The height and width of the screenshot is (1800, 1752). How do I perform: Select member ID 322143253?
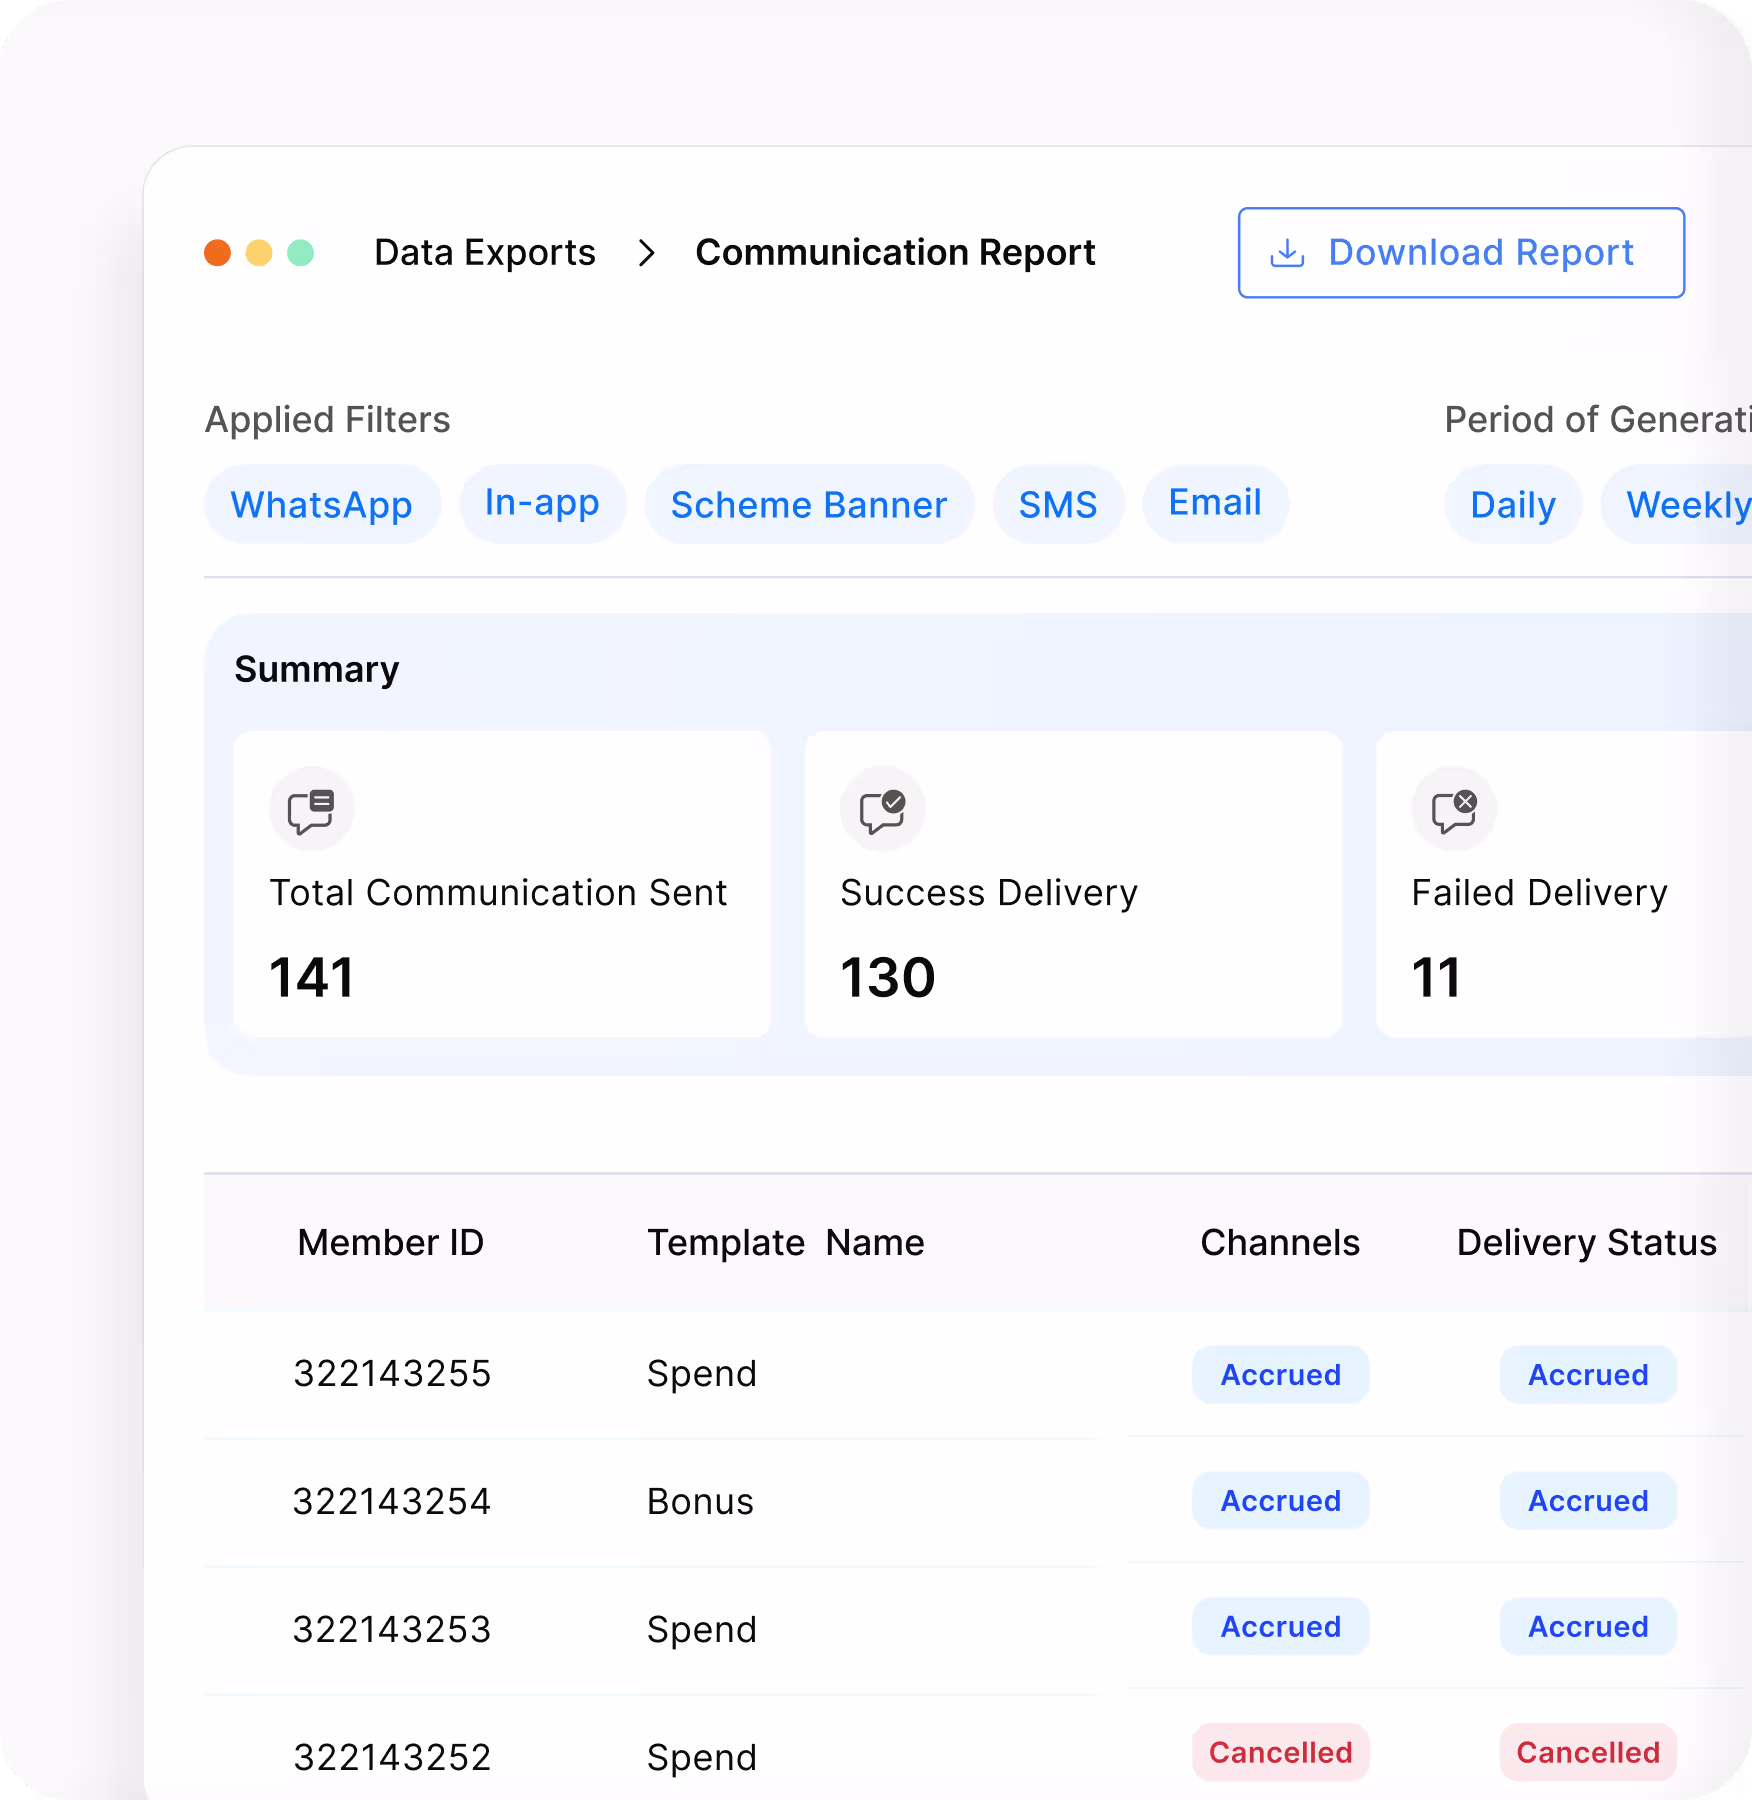tap(392, 1630)
